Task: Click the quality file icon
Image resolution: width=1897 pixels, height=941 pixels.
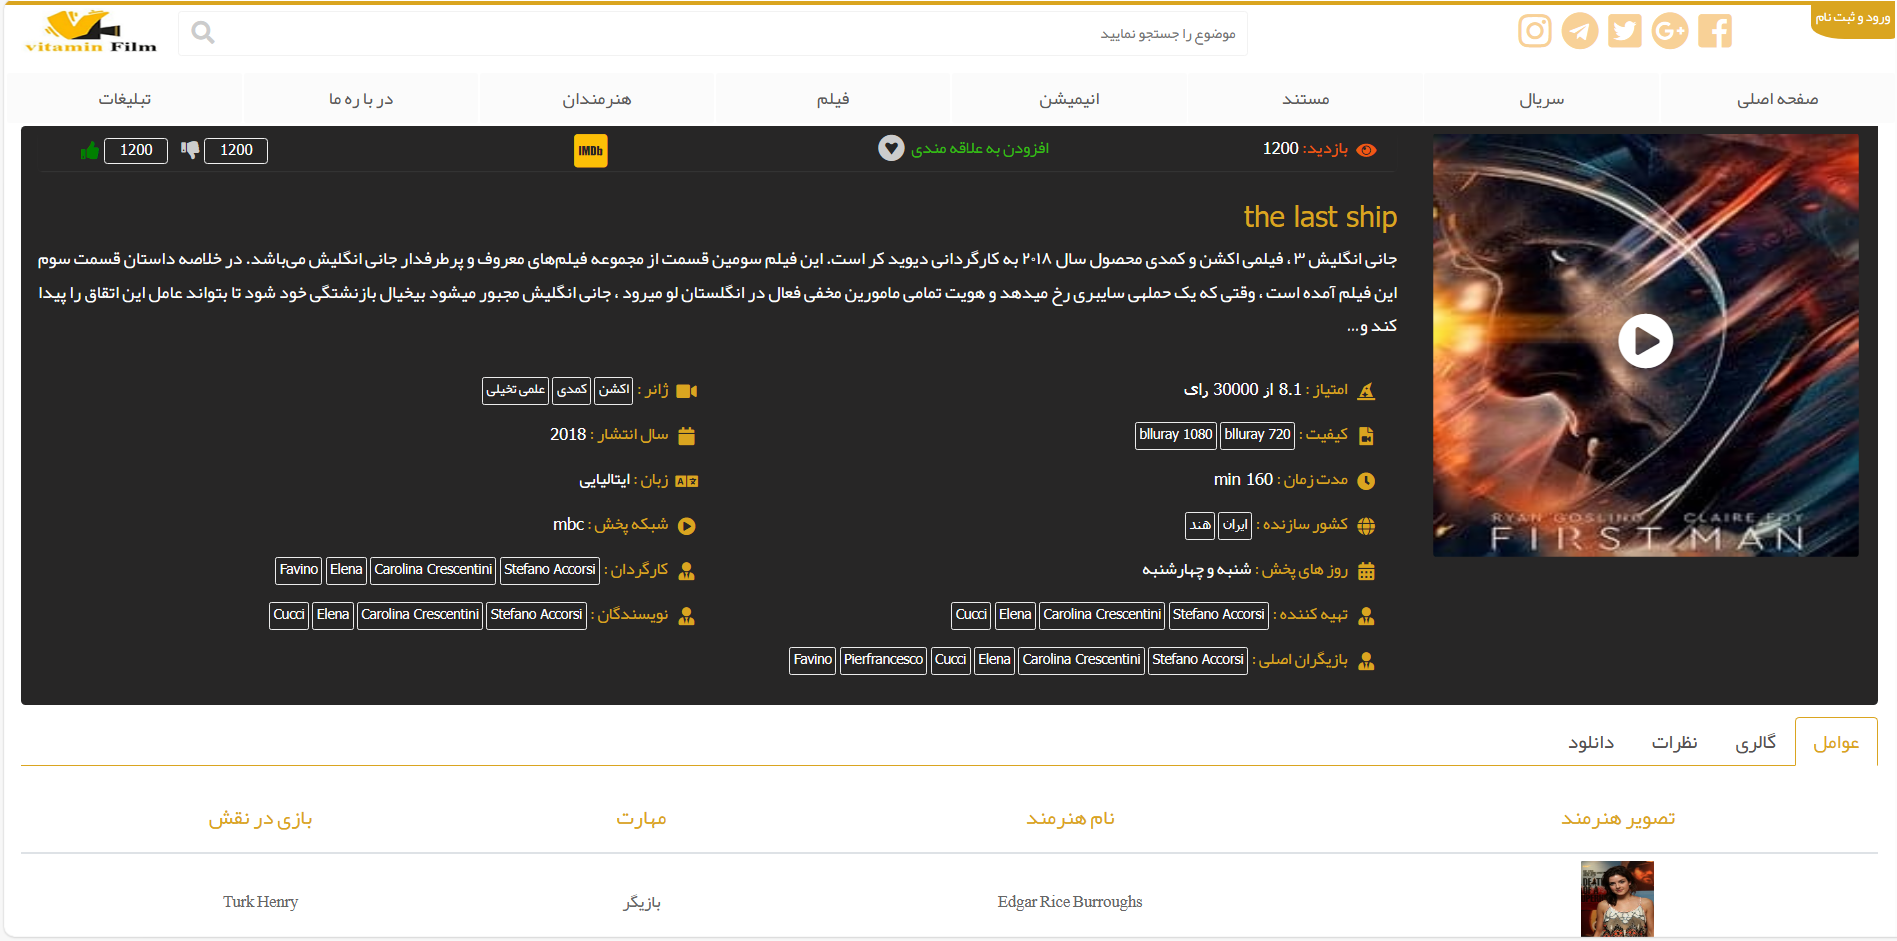Action: (1366, 436)
